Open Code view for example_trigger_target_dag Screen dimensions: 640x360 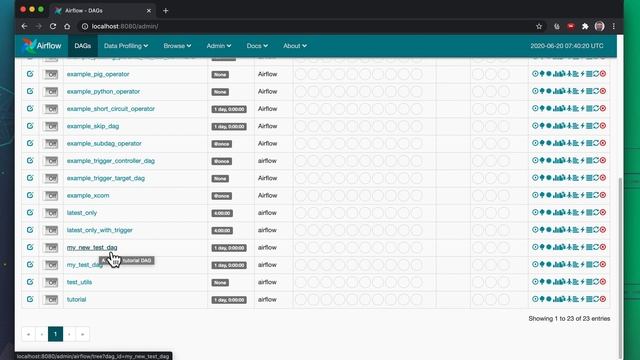[582, 178]
